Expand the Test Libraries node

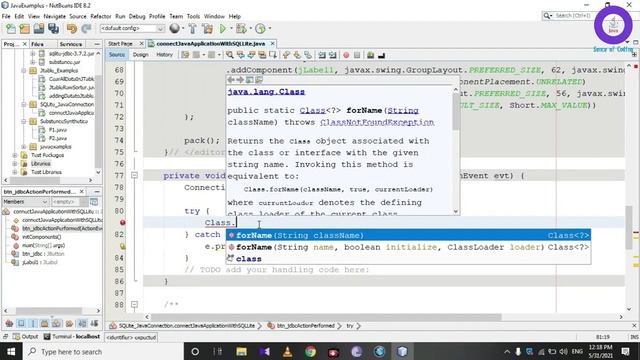click(x=15, y=172)
